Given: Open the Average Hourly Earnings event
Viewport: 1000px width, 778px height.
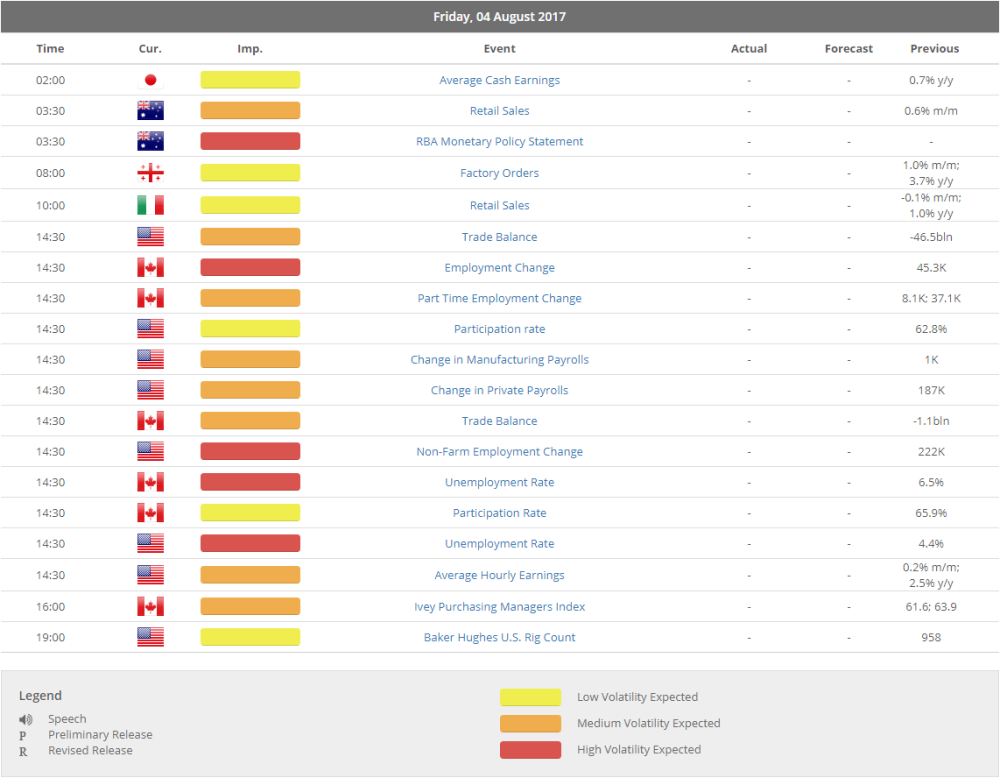Looking at the screenshot, I should point(499,574).
